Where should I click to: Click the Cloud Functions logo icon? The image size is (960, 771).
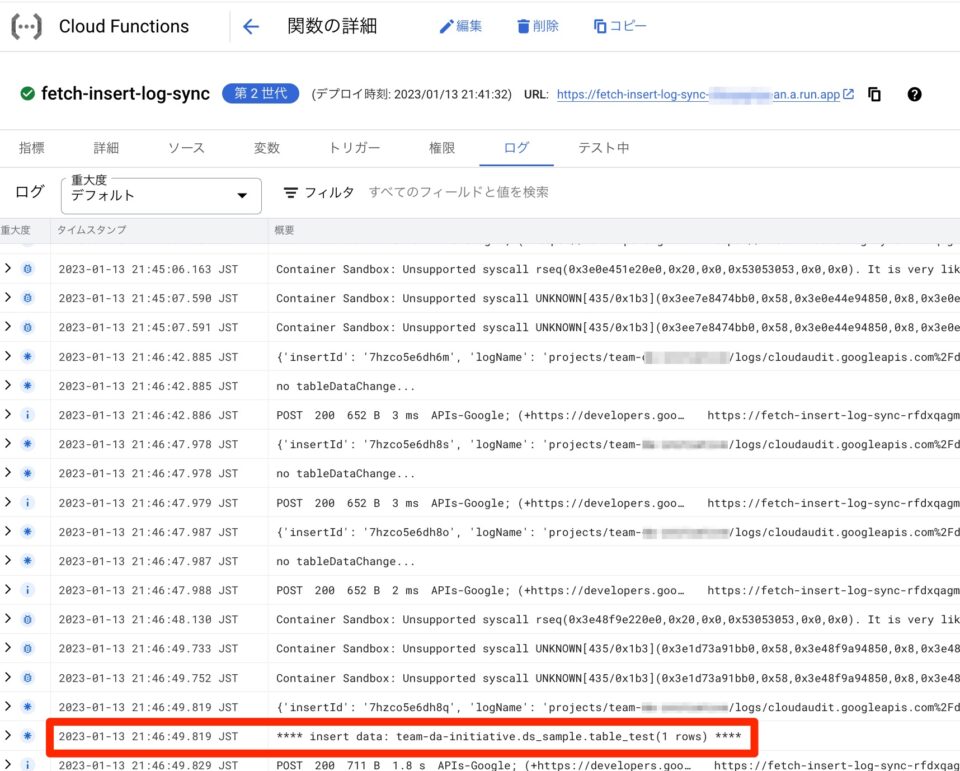click(x=26, y=26)
